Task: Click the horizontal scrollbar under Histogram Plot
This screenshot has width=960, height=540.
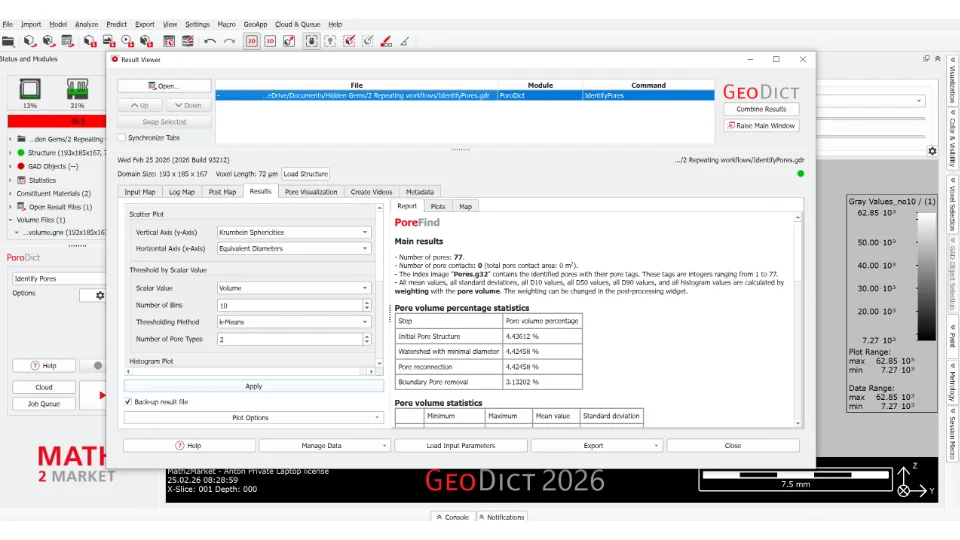Action: click(250, 371)
